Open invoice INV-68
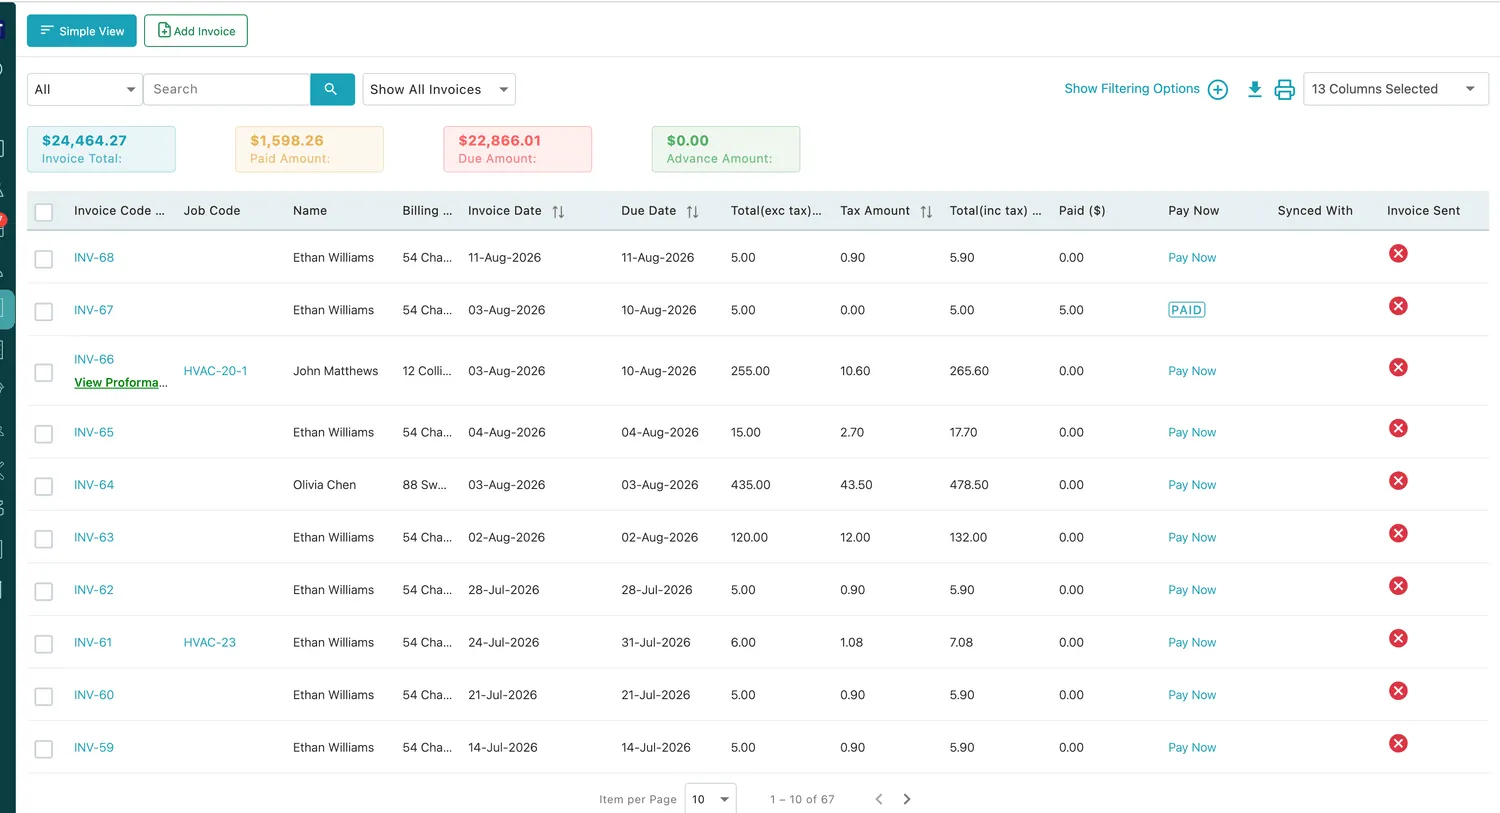Image resolution: width=1500 pixels, height=813 pixels. pos(94,258)
